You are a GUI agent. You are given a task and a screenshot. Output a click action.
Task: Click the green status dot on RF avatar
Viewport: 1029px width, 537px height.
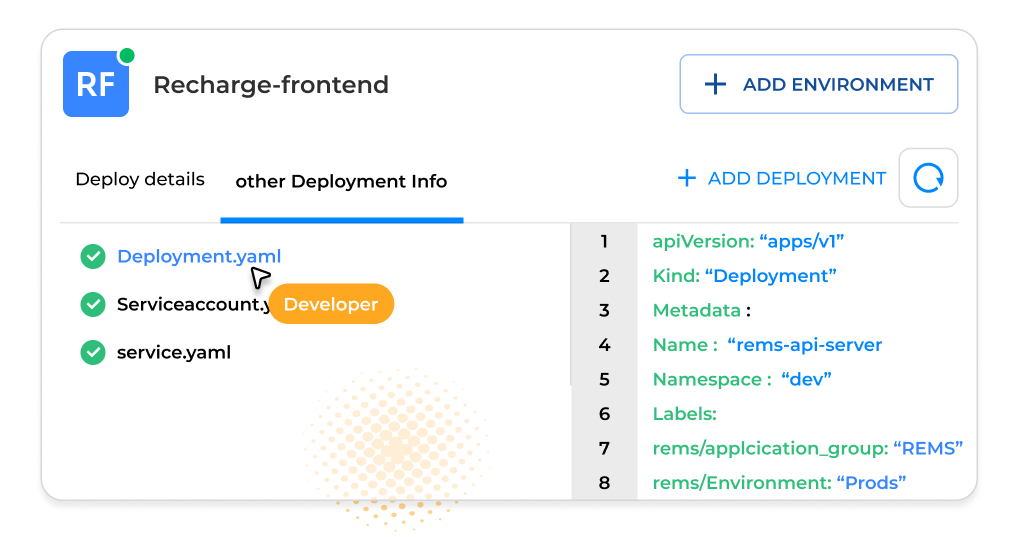pos(127,55)
